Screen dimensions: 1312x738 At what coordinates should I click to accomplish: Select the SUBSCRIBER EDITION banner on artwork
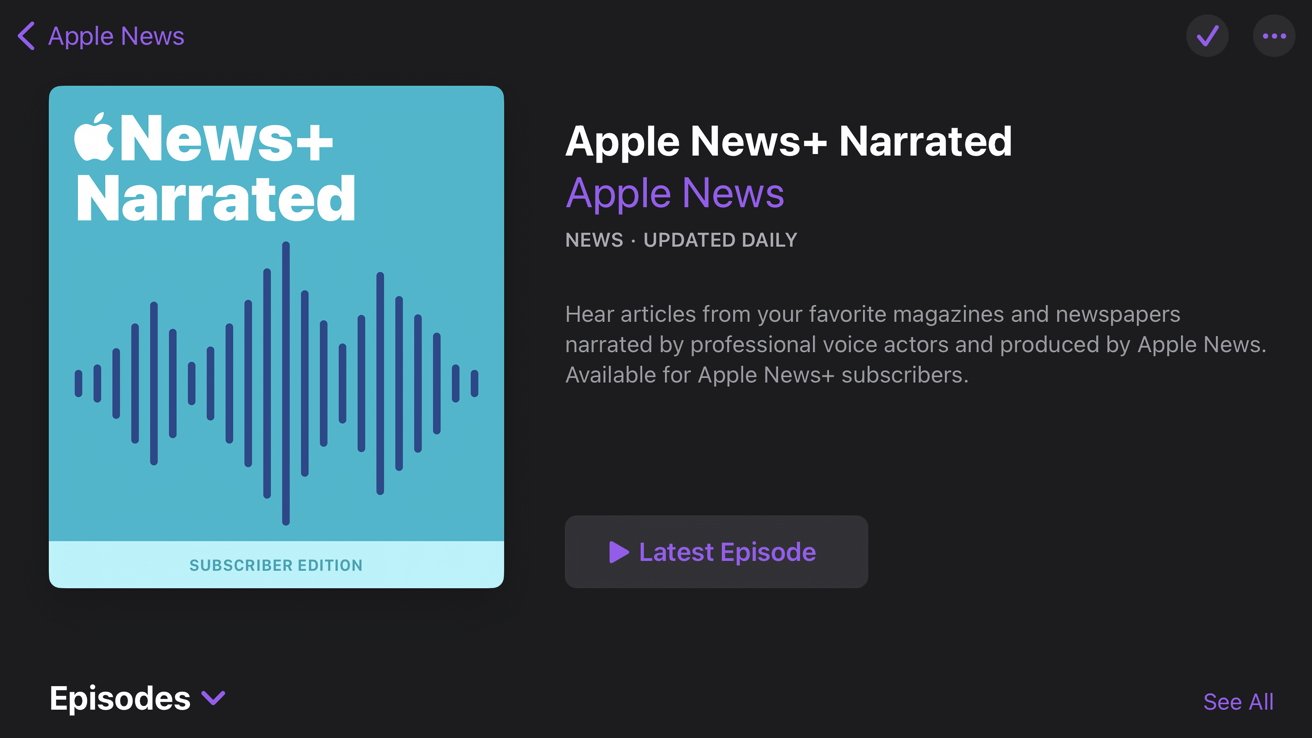[x=276, y=565]
